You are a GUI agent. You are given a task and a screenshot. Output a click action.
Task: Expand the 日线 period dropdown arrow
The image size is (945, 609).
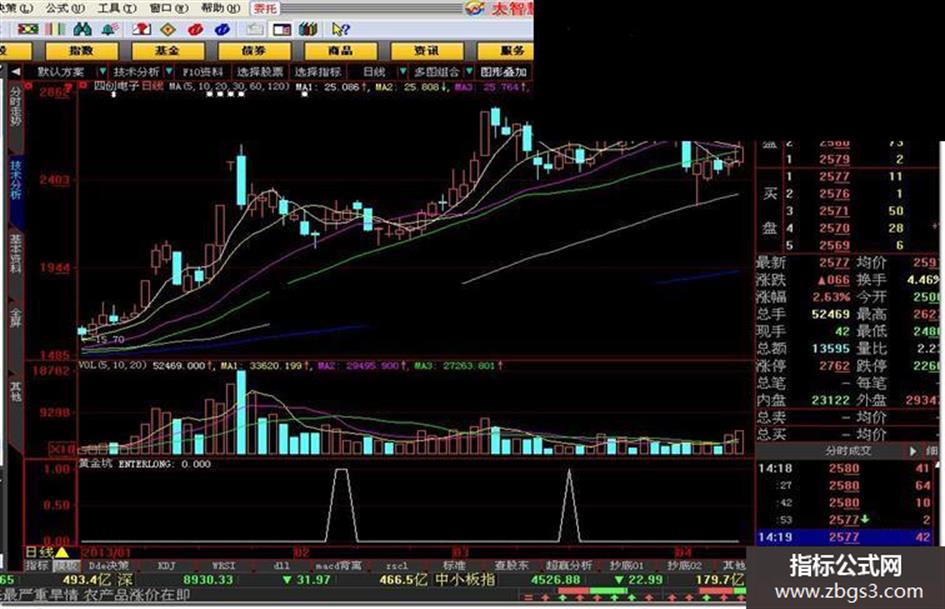pyautogui.click(x=403, y=72)
